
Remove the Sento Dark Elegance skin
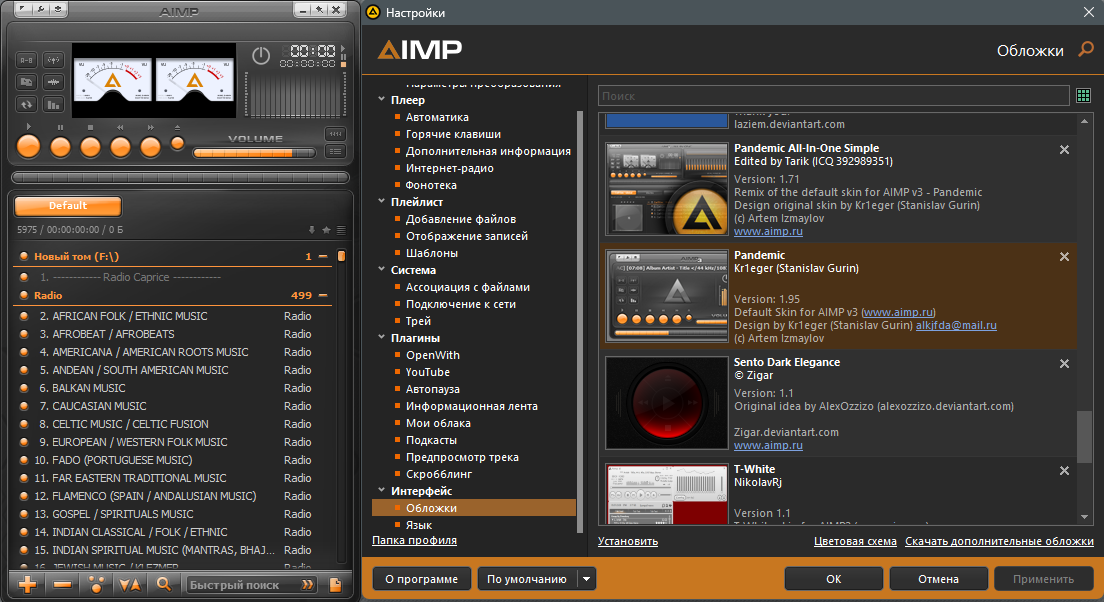click(1065, 364)
